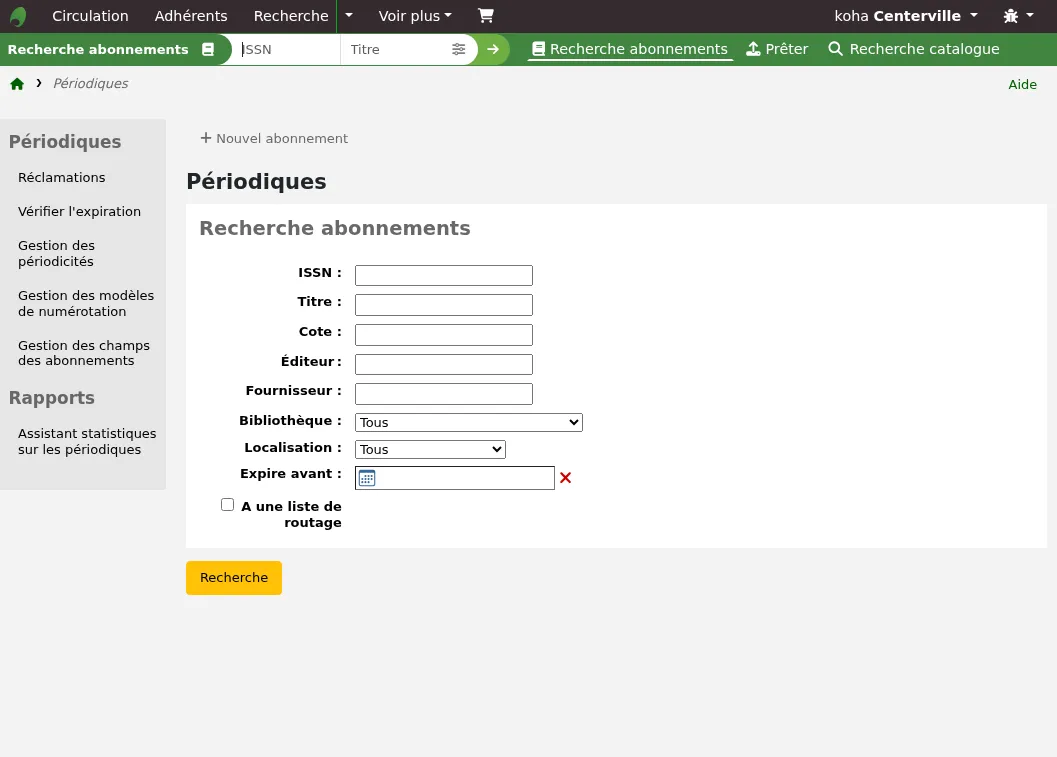Image resolution: width=1057 pixels, height=757 pixels.
Task: Open the bug debug menu icon
Action: click(x=1010, y=16)
